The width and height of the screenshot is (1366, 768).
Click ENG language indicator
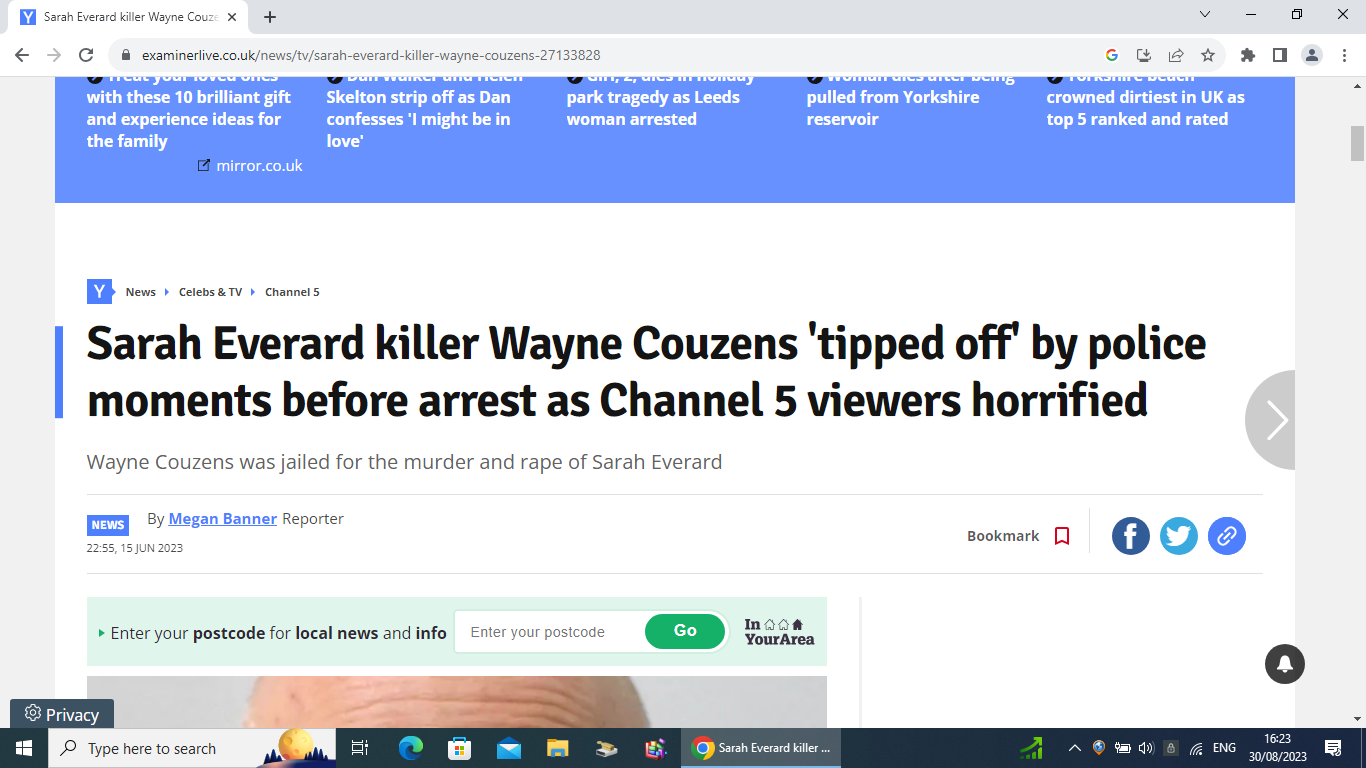click(1224, 748)
